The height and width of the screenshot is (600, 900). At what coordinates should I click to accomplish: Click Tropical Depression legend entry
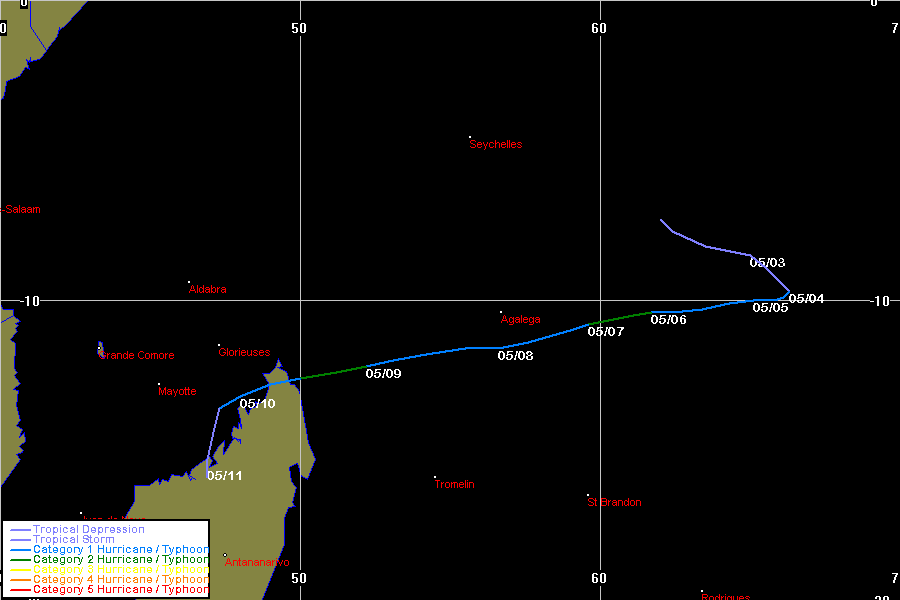88,530
